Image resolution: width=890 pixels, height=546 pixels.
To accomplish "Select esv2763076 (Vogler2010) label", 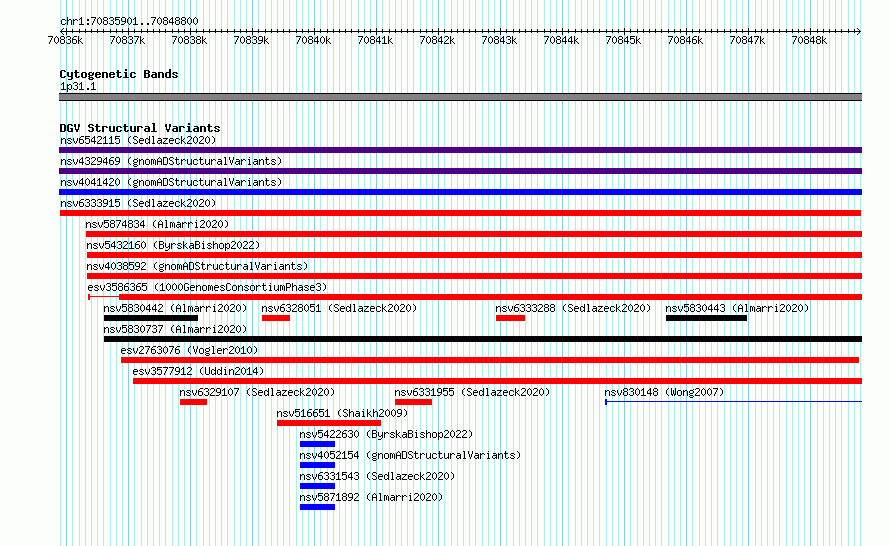I will 189,350.
